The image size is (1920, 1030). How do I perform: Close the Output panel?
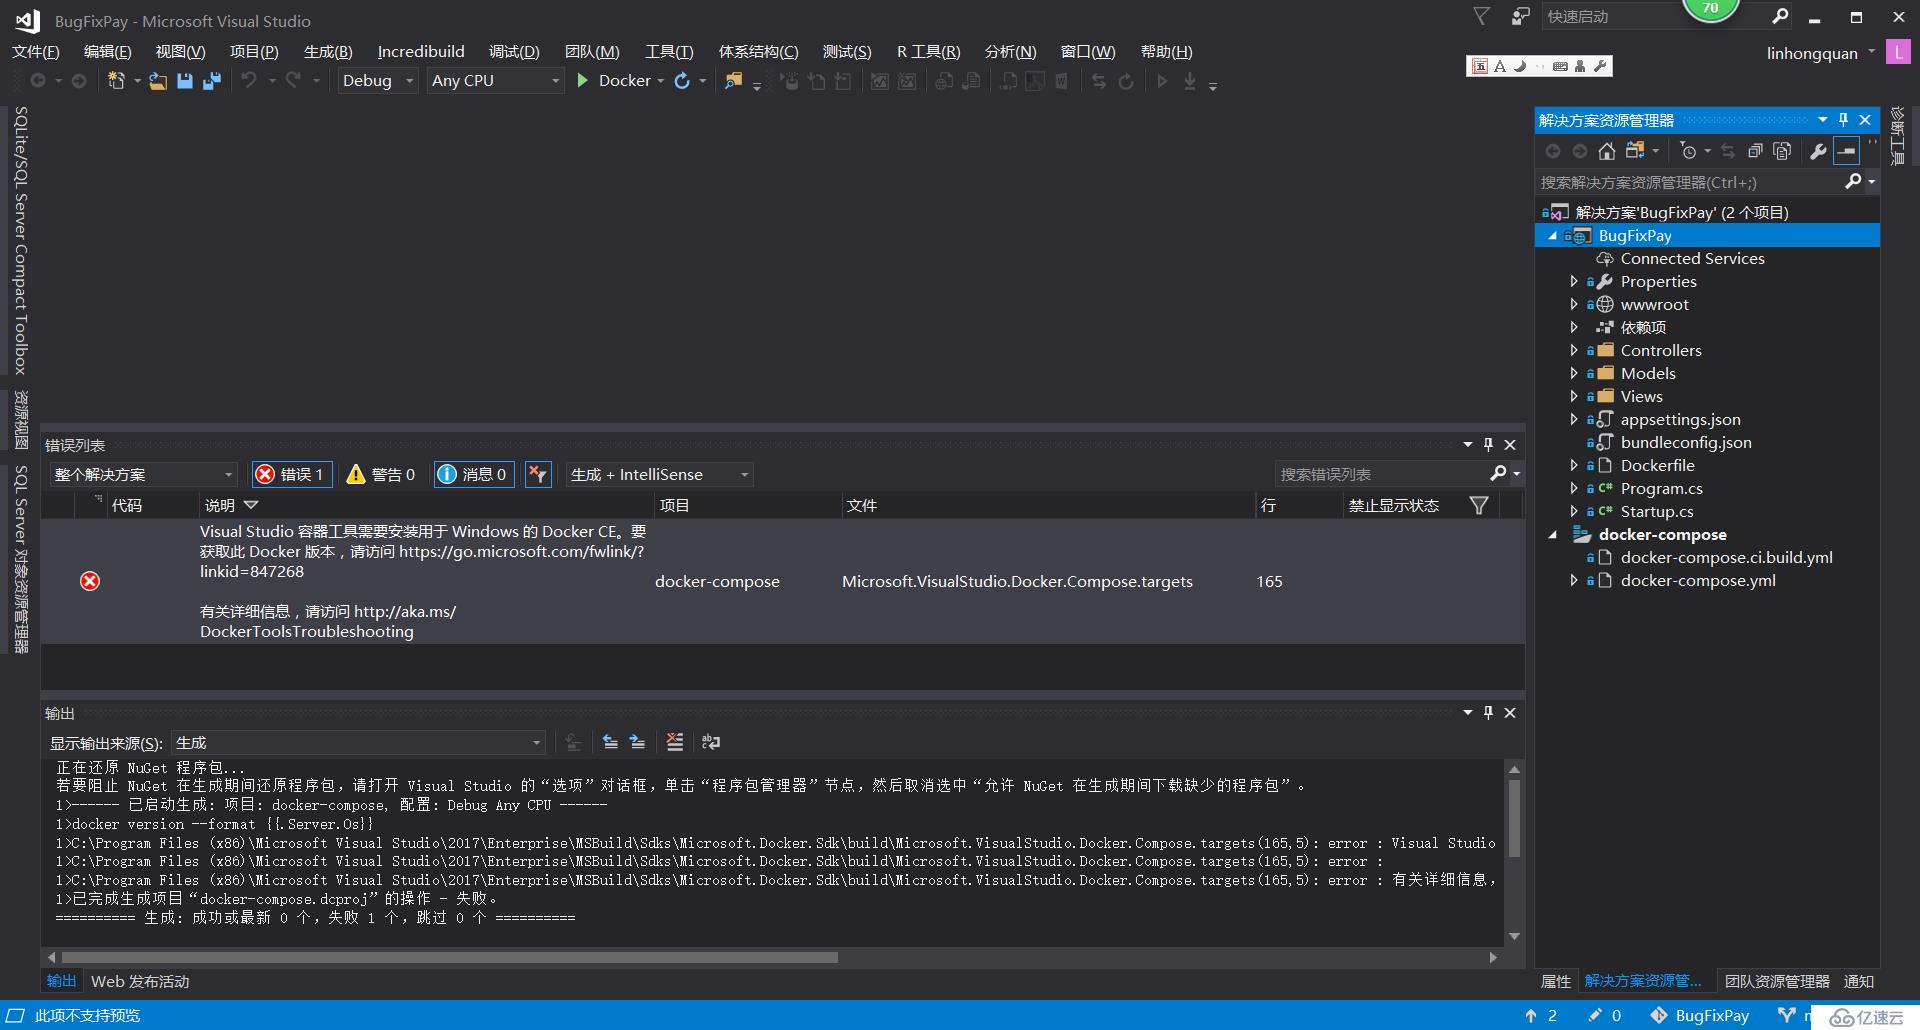[1510, 713]
